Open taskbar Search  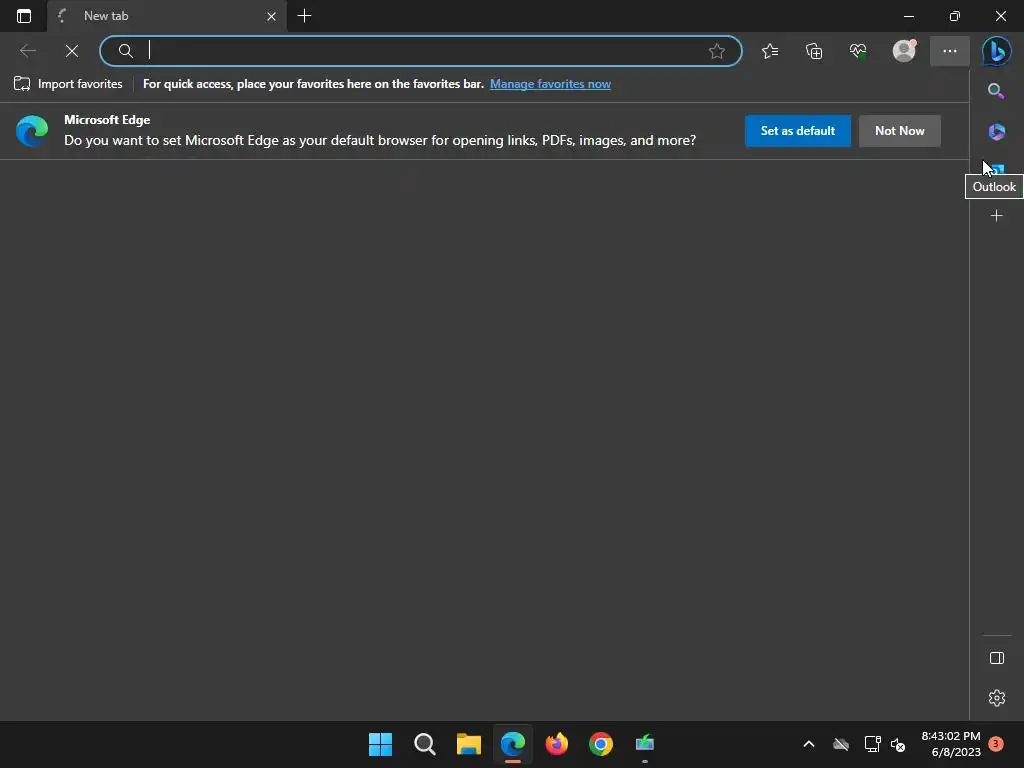(x=424, y=744)
